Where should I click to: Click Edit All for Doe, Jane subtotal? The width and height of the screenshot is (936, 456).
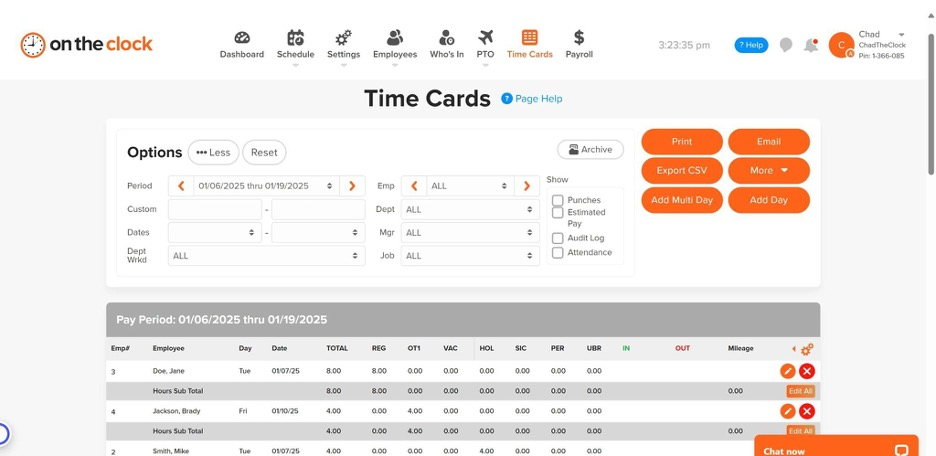(800, 392)
